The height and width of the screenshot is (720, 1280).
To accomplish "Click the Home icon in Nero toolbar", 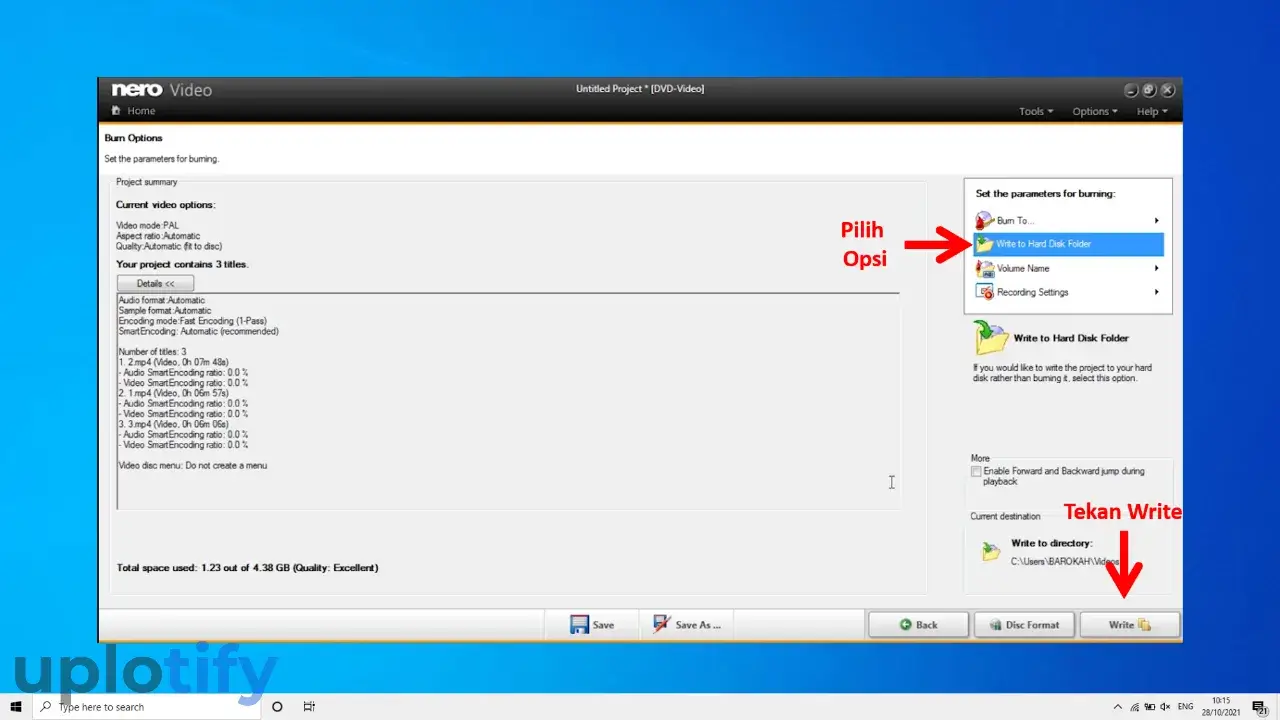I will coord(116,111).
